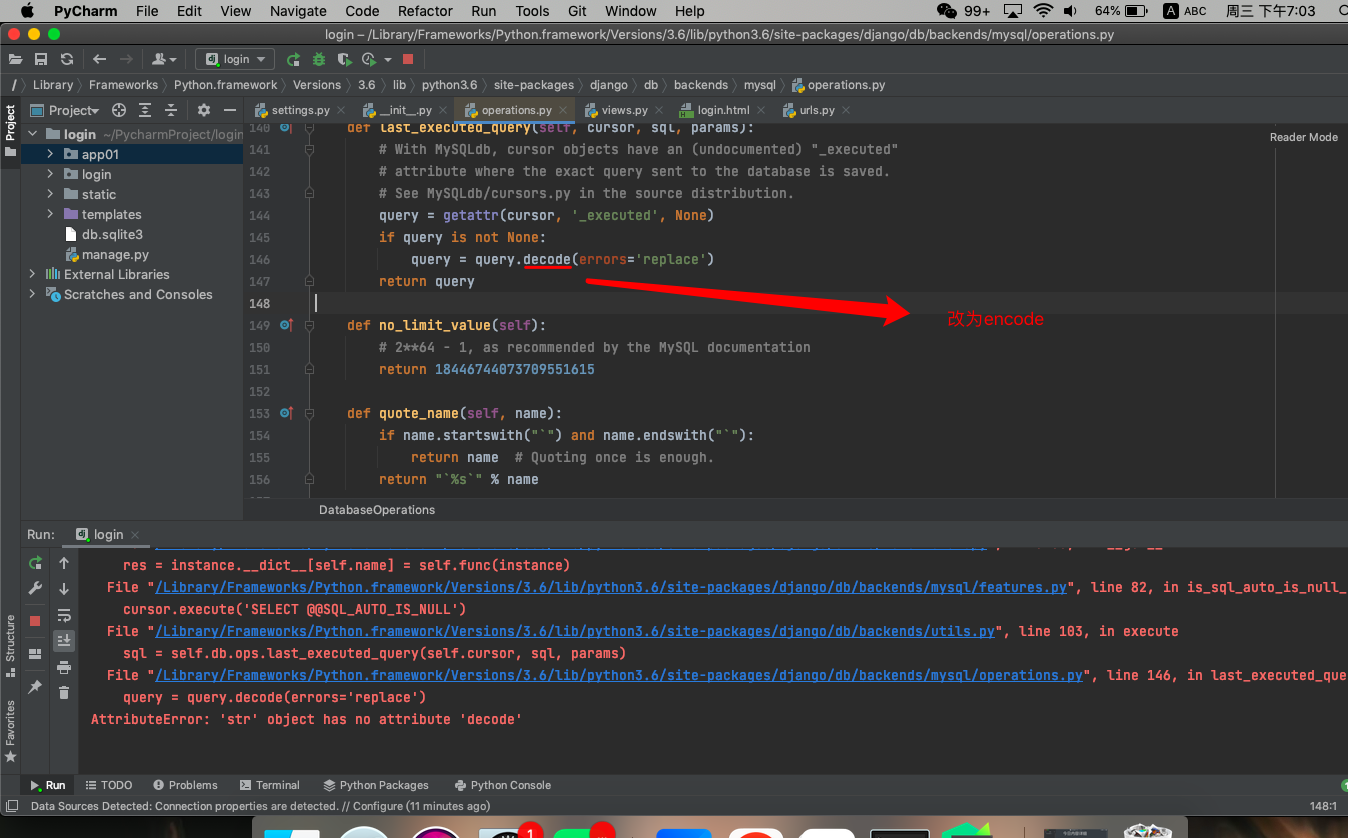Viewport: 1348px width, 838px height.
Task: Reload all files from disk
Action: click(x=67, y=59)
